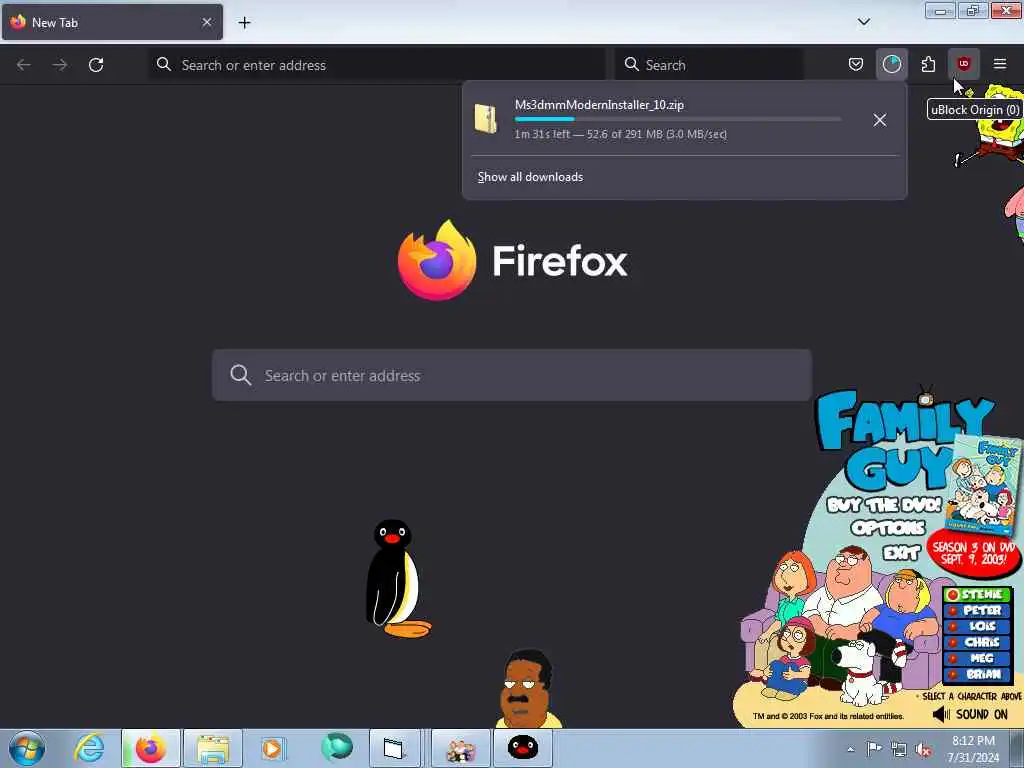The height and width of the screenshot is (768, 1024).
Task: Click Exit in the Family Guy window
Action: tap(901, 553)
